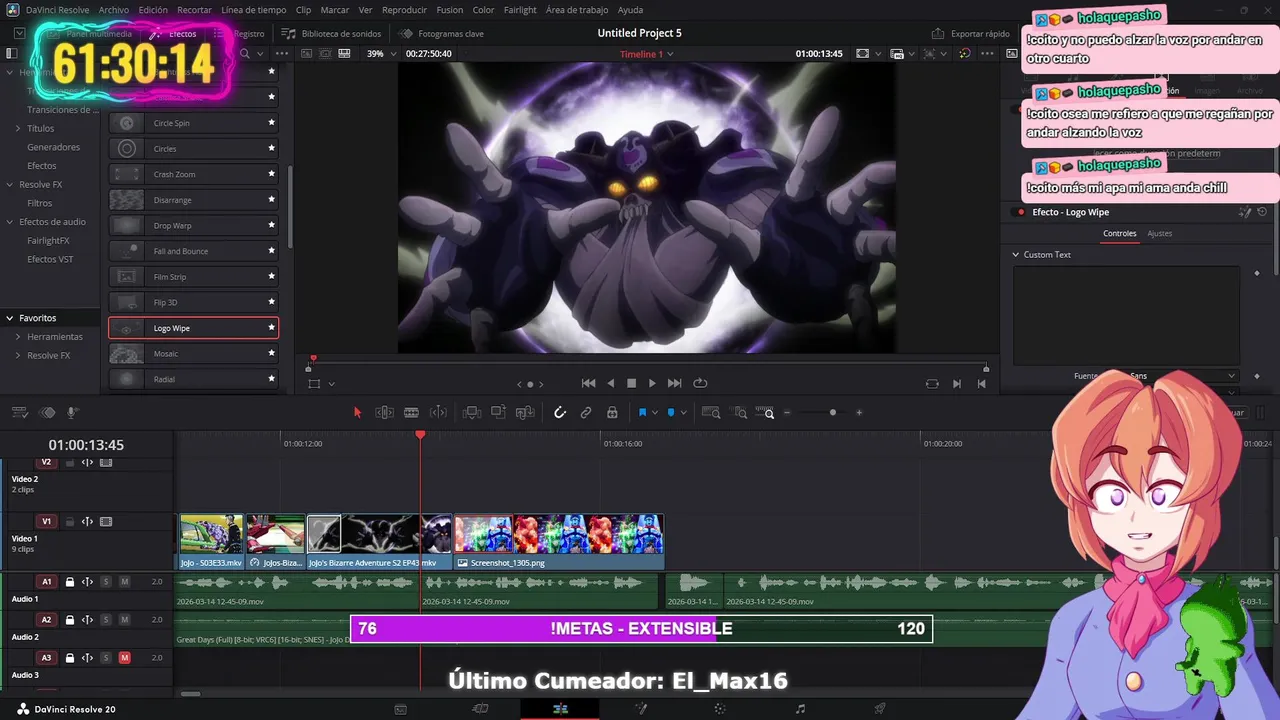Open the viewer zoom 39% dropdown
This screenshot has width=1280, height=720.
(x=380, y=54)
